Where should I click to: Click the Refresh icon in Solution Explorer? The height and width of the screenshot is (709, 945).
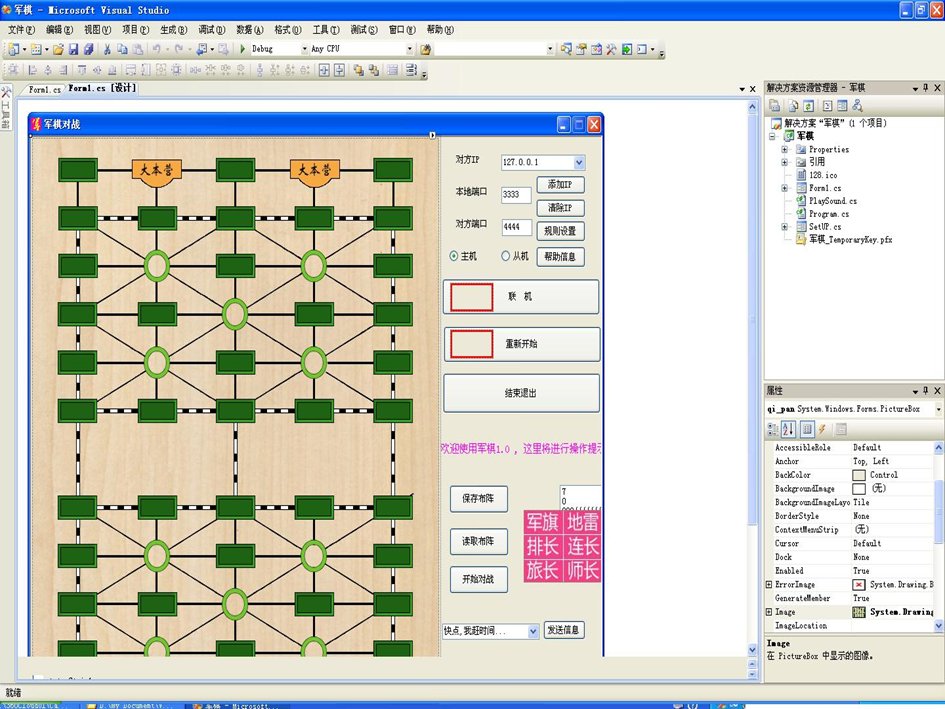tap(808, 105)
